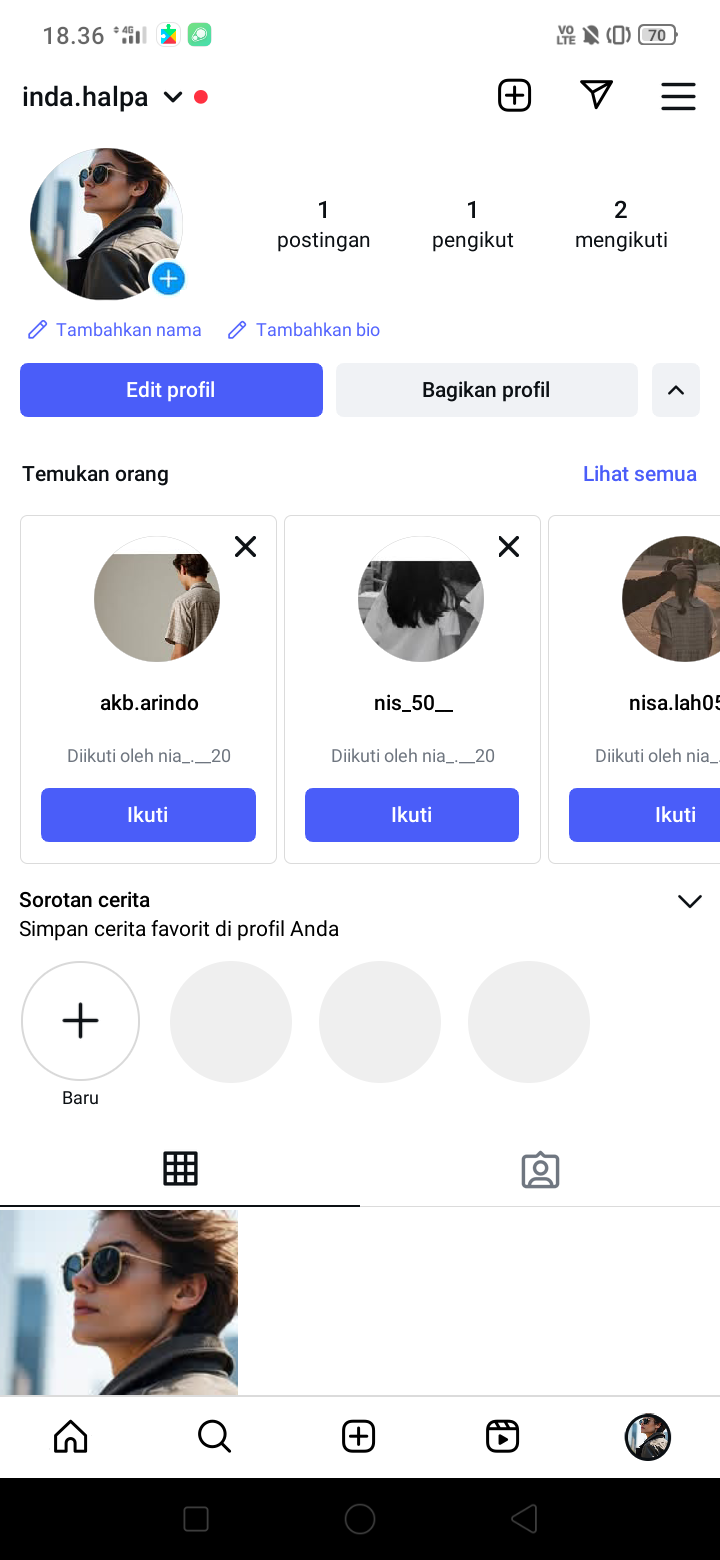Open Reels icon in bottom bar

tap(502, 1437)
